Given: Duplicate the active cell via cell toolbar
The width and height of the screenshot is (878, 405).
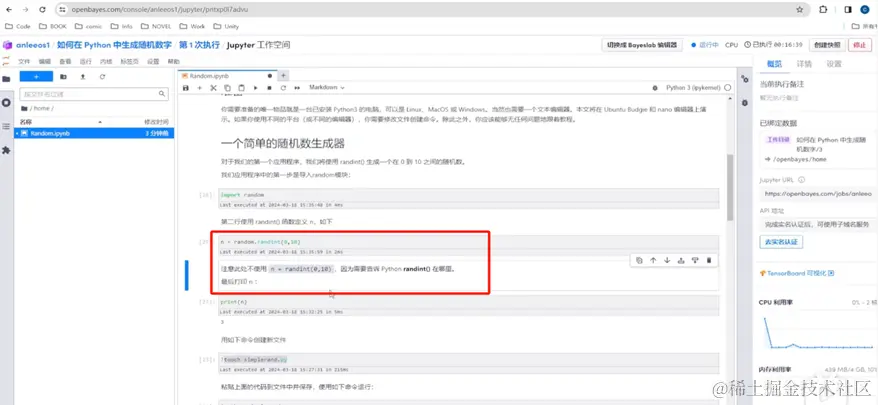Looking at the screenshot, I should pos(639,260).
